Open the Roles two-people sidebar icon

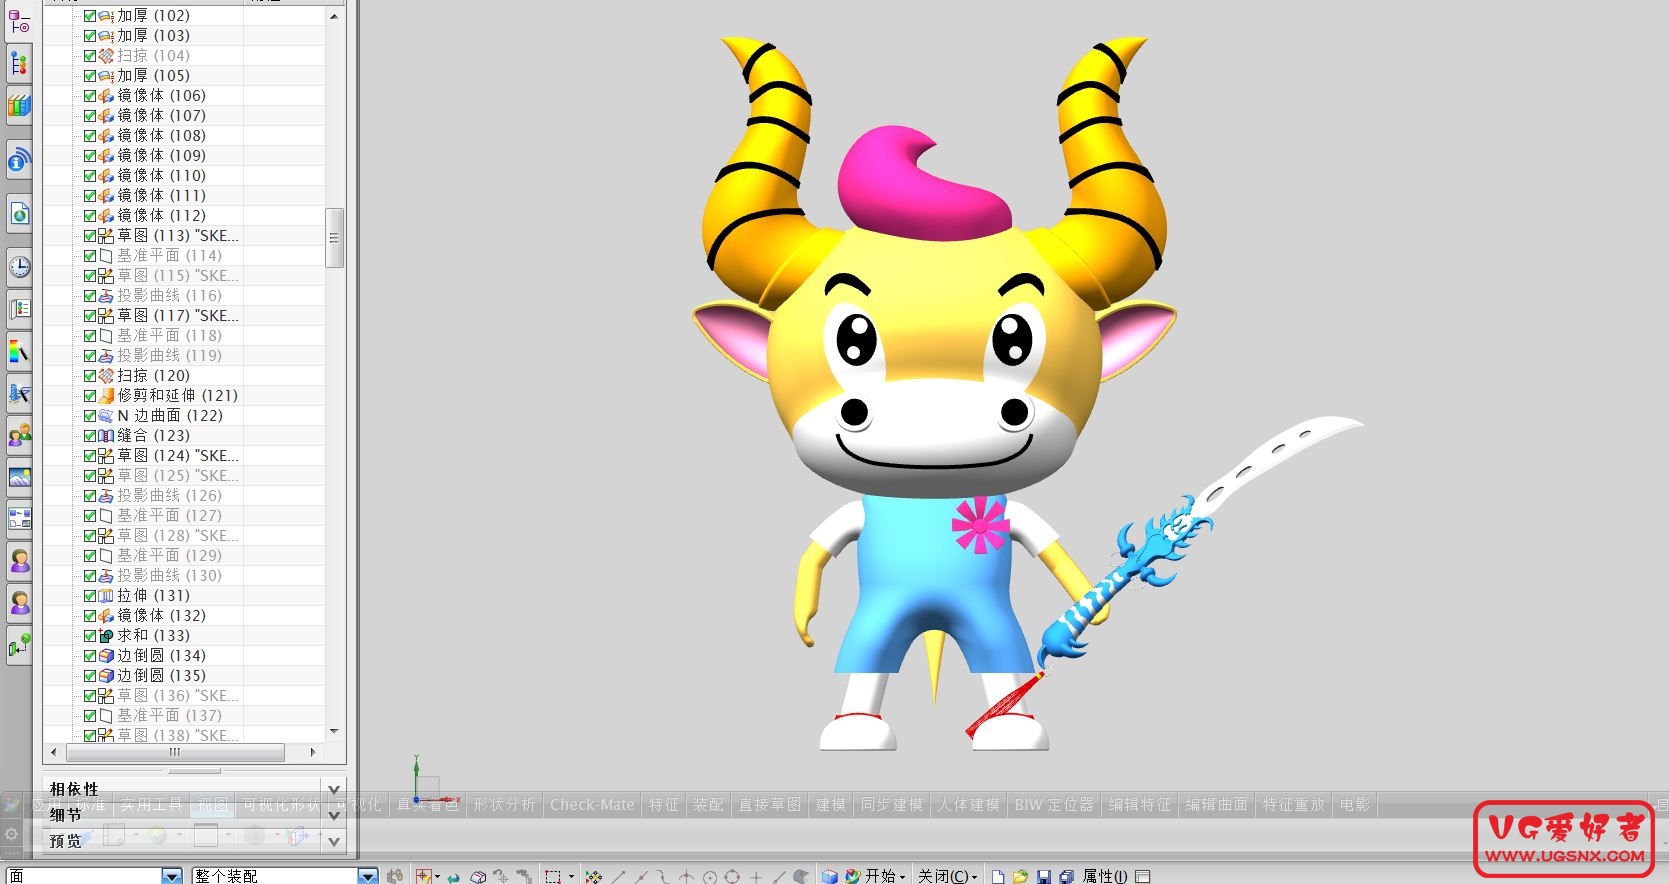19,435
